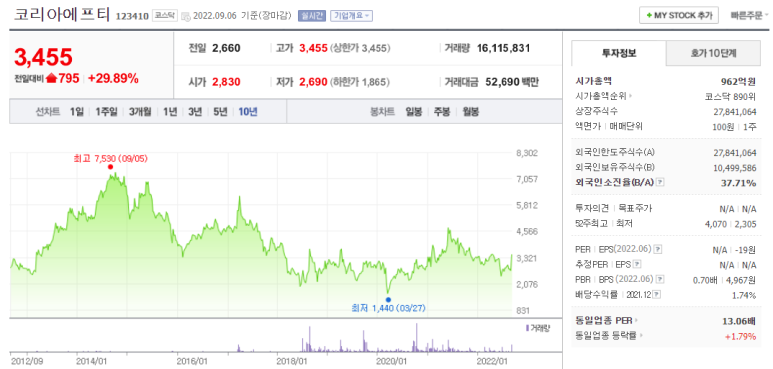Open the 기업개요 dropdown

coord(351,16)
